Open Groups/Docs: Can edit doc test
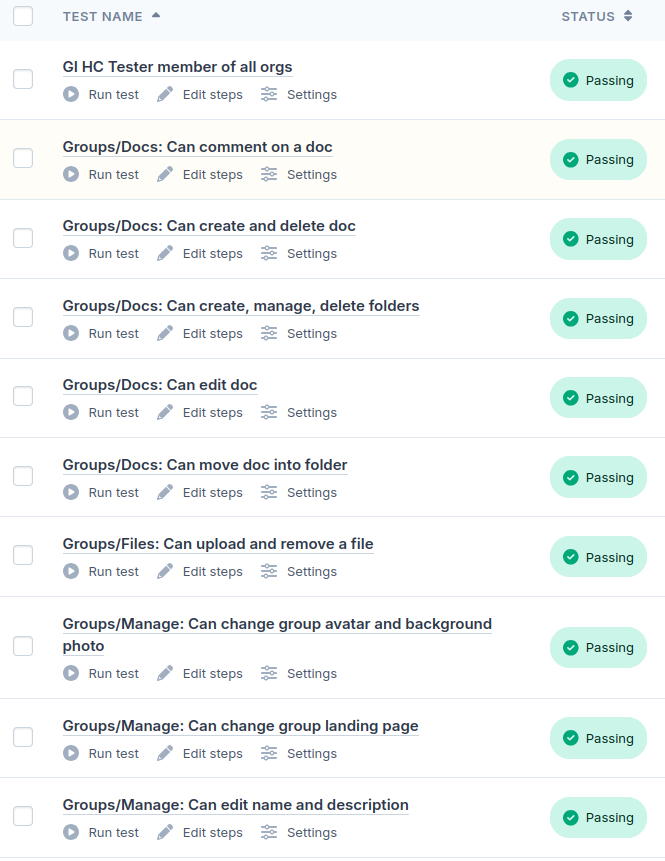This screenshot has height=861, width=665. (160, 385)
